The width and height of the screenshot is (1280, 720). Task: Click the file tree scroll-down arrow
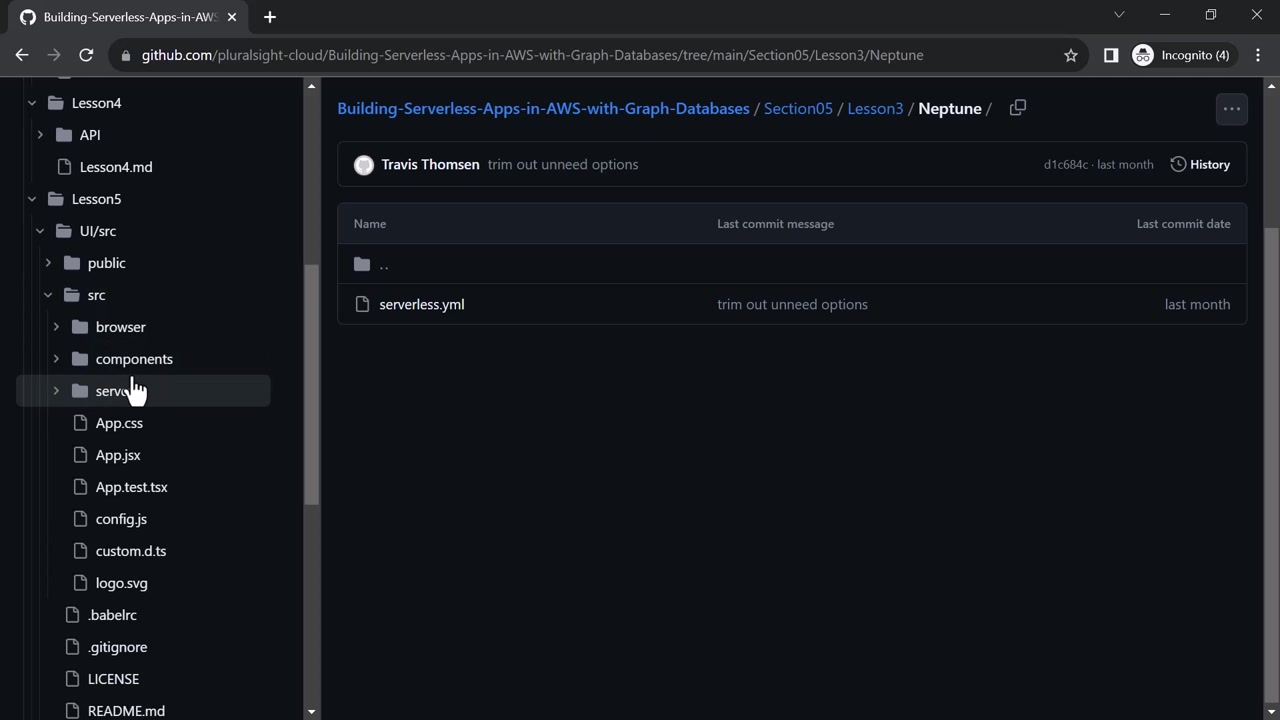[312, 712]
